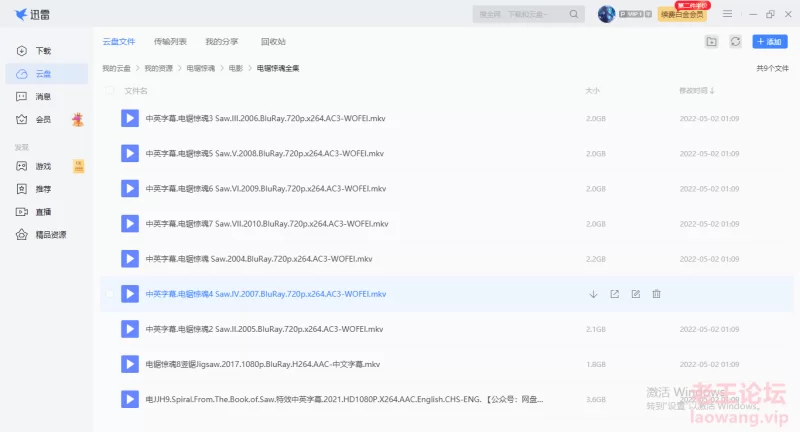The width and height of the screenshot is (800, 432).
Task: Play Jigsaw.2017 video icon
Action: tap(130, 364)
